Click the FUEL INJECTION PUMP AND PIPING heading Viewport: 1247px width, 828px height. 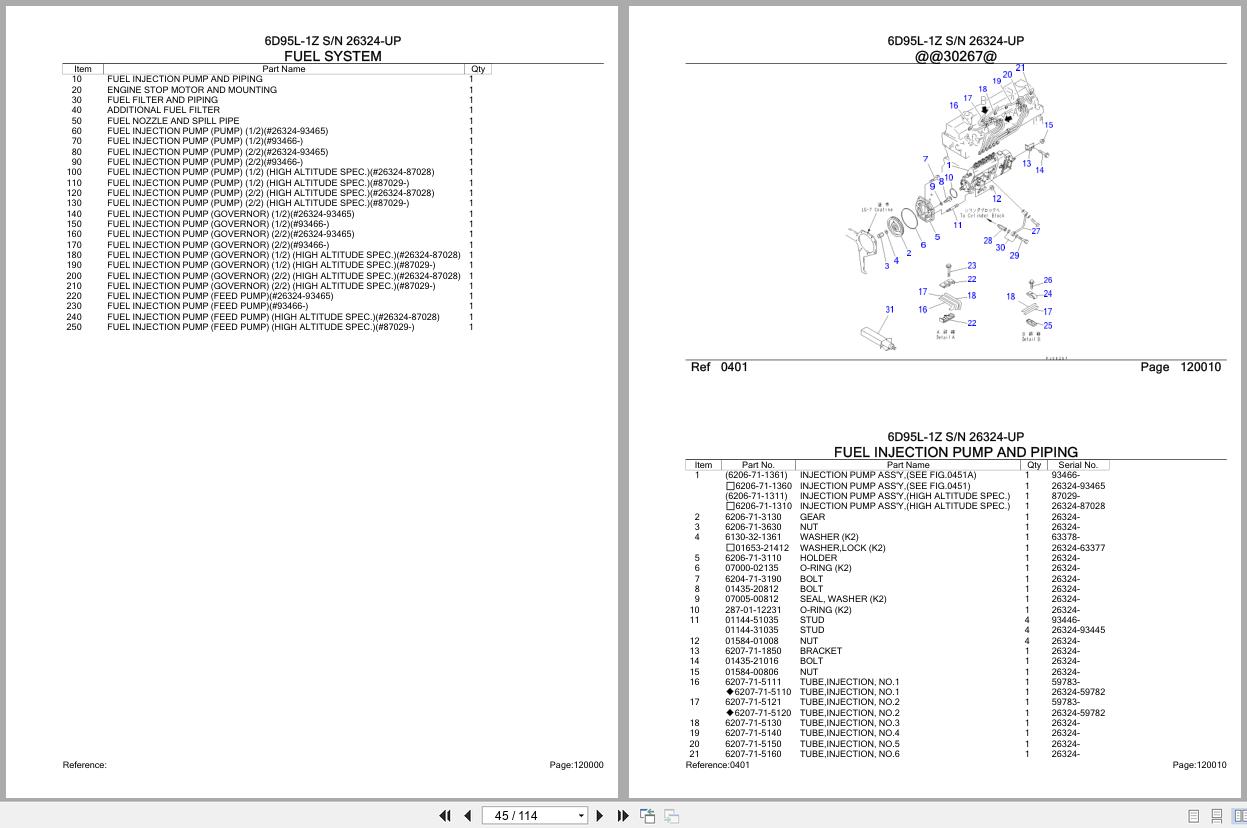tap(956, 452)
